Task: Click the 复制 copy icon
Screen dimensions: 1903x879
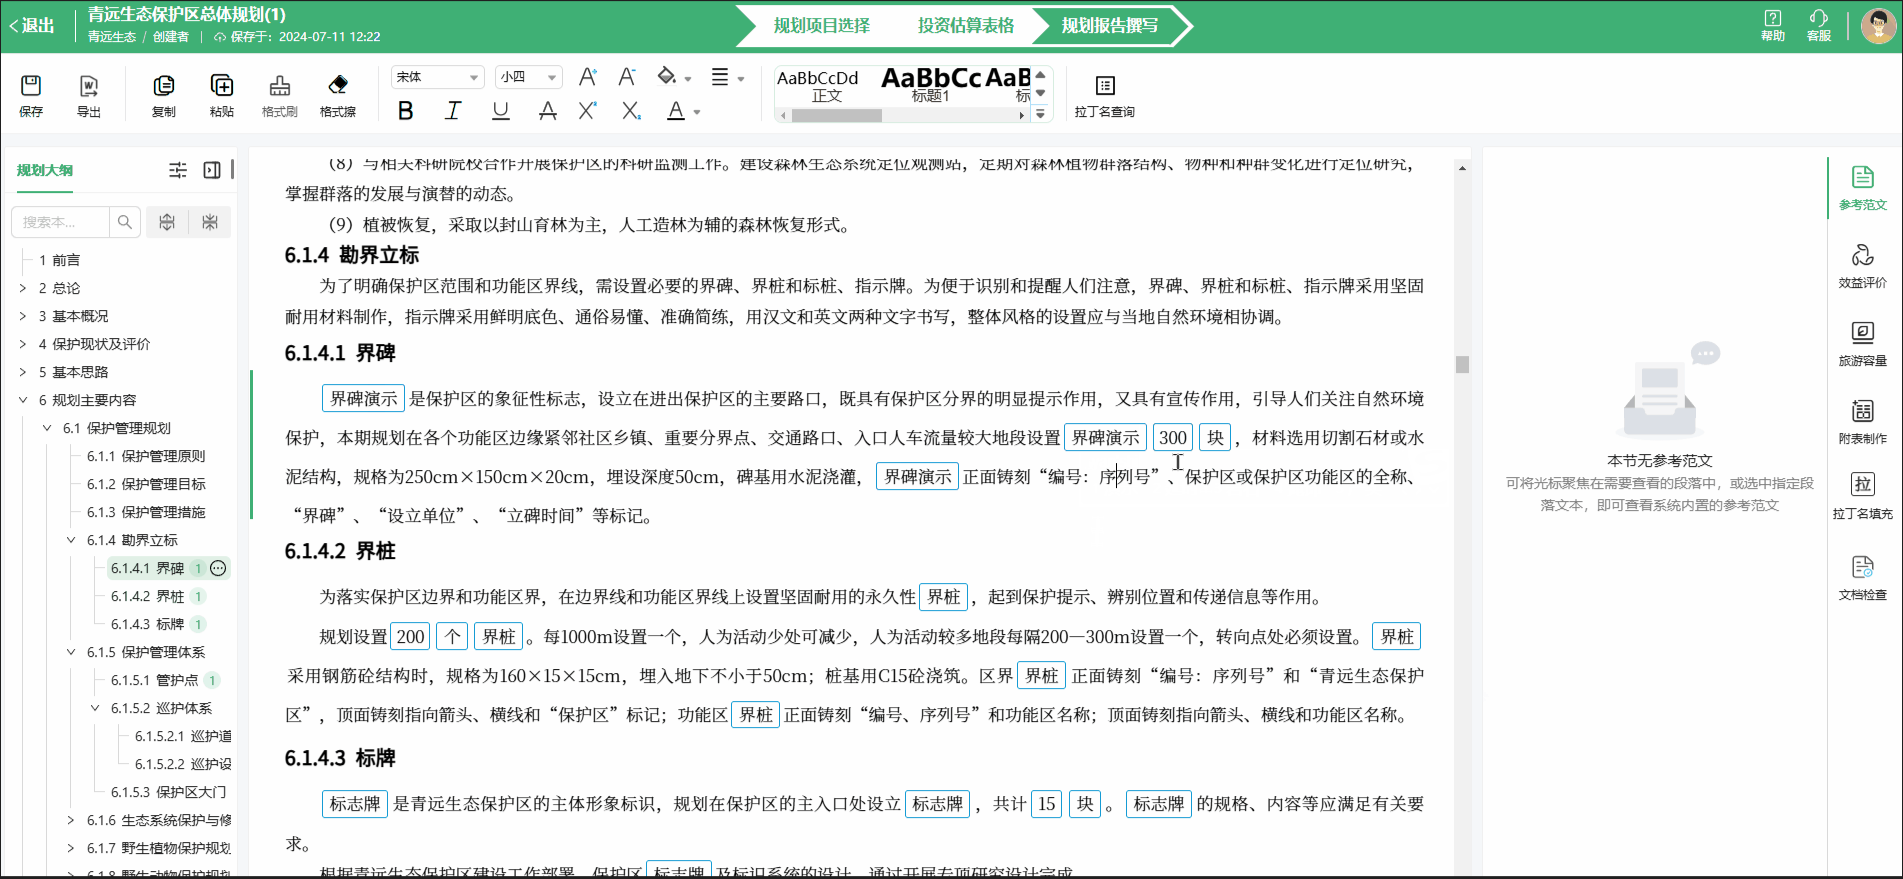Action: [x=163, y=86]
